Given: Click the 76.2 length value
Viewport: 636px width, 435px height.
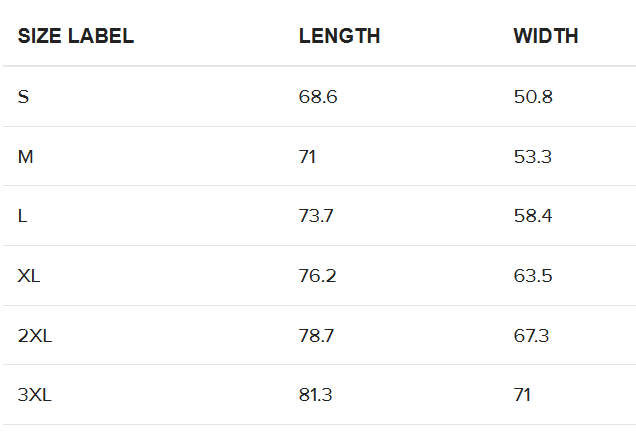Looking at the screenshot, I should click(x=318, y=276).
